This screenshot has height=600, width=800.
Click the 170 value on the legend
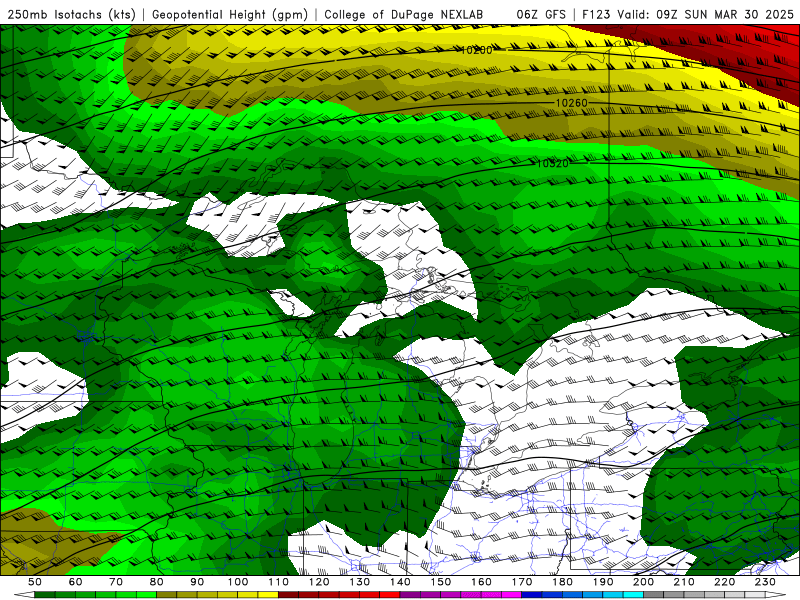[x=521, y=582]
